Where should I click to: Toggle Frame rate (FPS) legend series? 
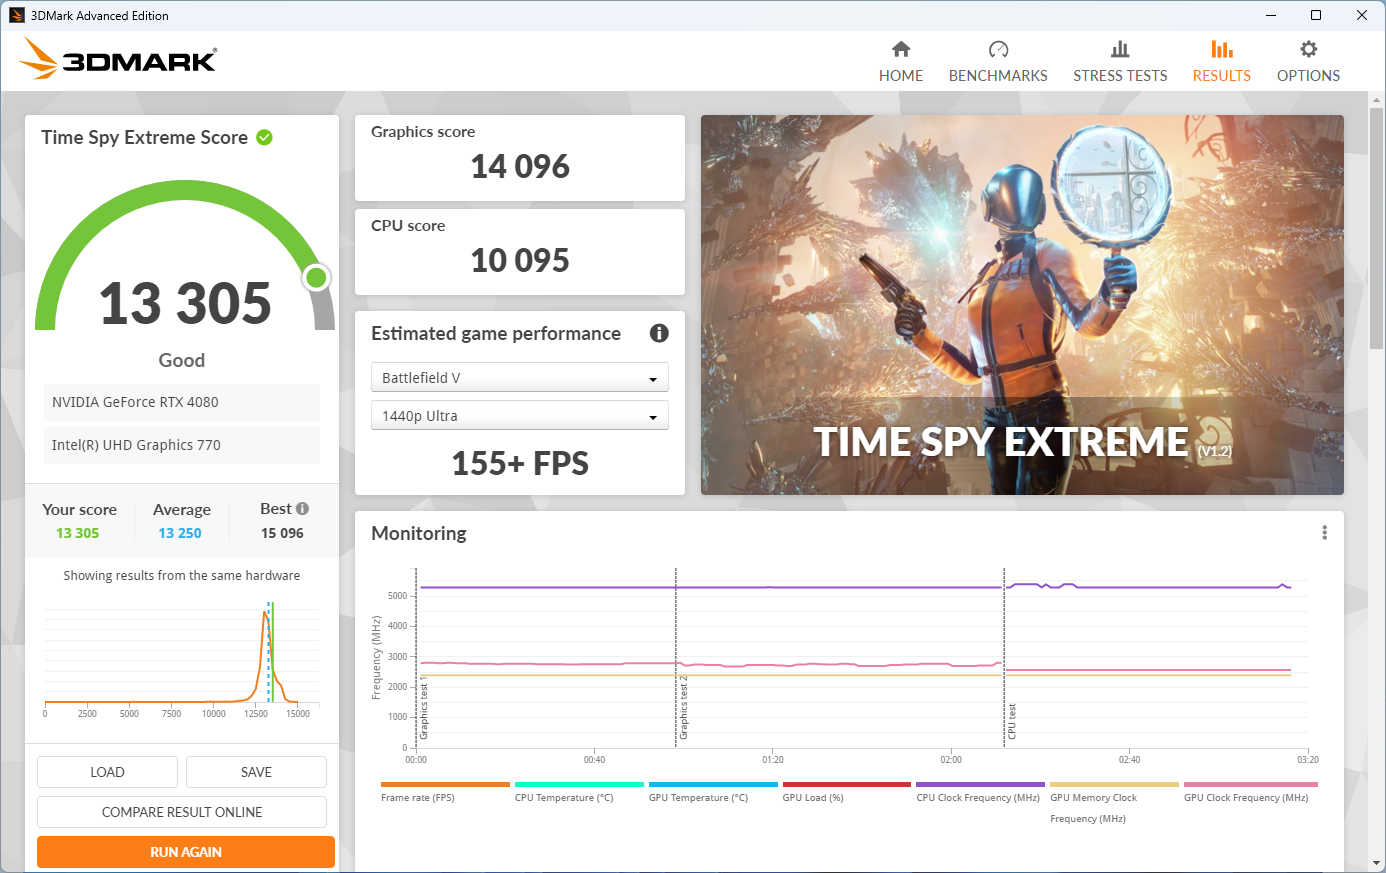click(x=417, y=798)
